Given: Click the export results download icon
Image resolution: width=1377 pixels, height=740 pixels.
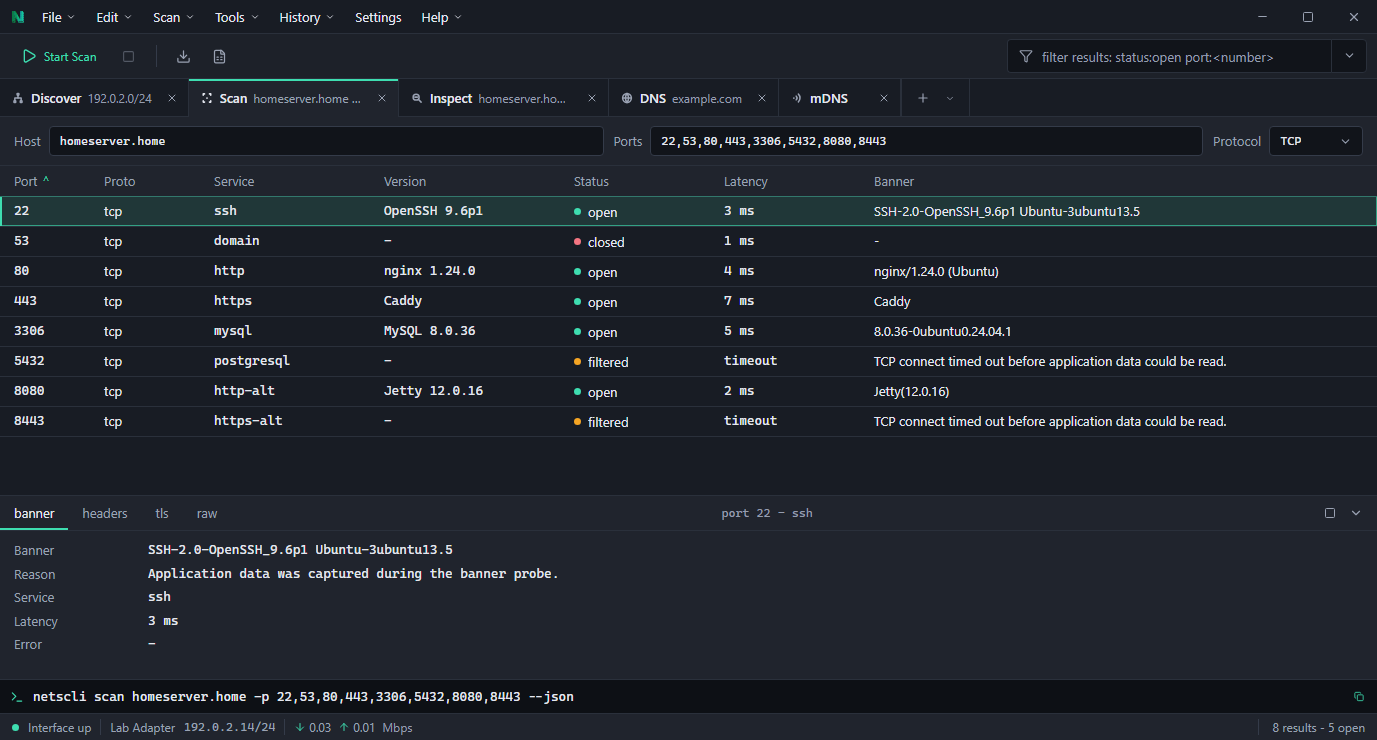Looking at the screenshot, I should [x=183, y=57].
